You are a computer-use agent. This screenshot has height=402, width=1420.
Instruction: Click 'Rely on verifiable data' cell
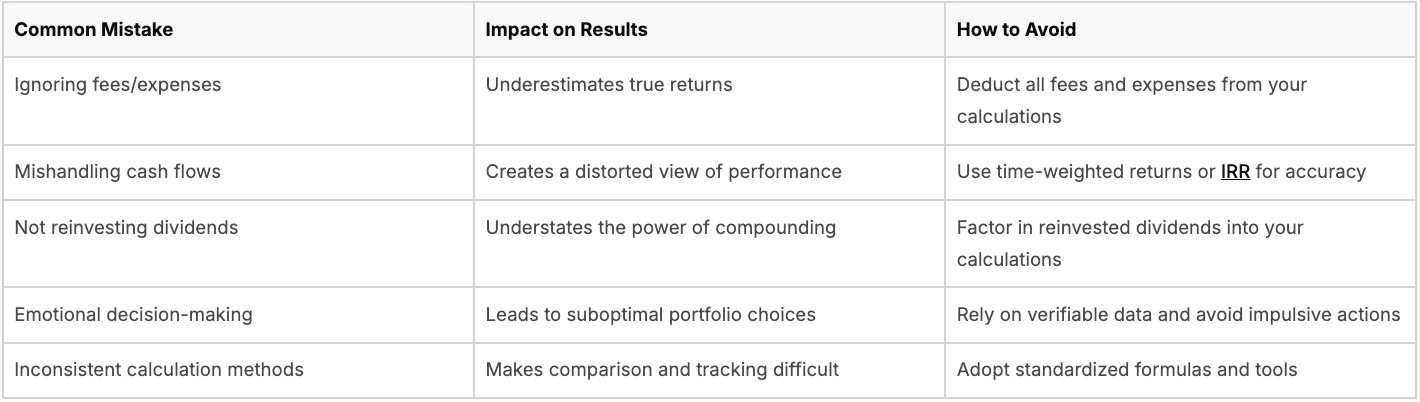1178,314
